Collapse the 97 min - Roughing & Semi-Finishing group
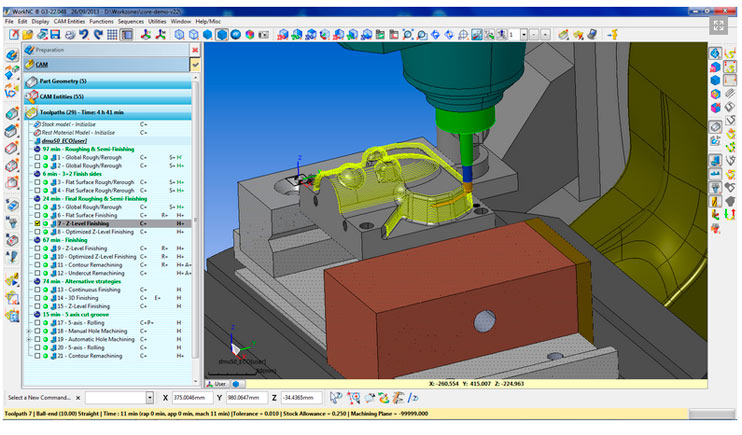 tap(37, 149)
